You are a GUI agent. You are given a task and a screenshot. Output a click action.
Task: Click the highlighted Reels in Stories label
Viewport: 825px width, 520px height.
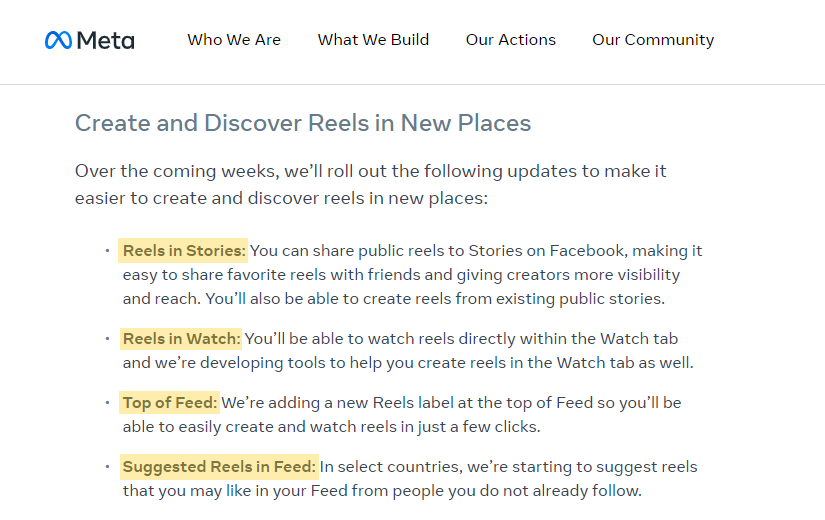[x=183, y=251]
